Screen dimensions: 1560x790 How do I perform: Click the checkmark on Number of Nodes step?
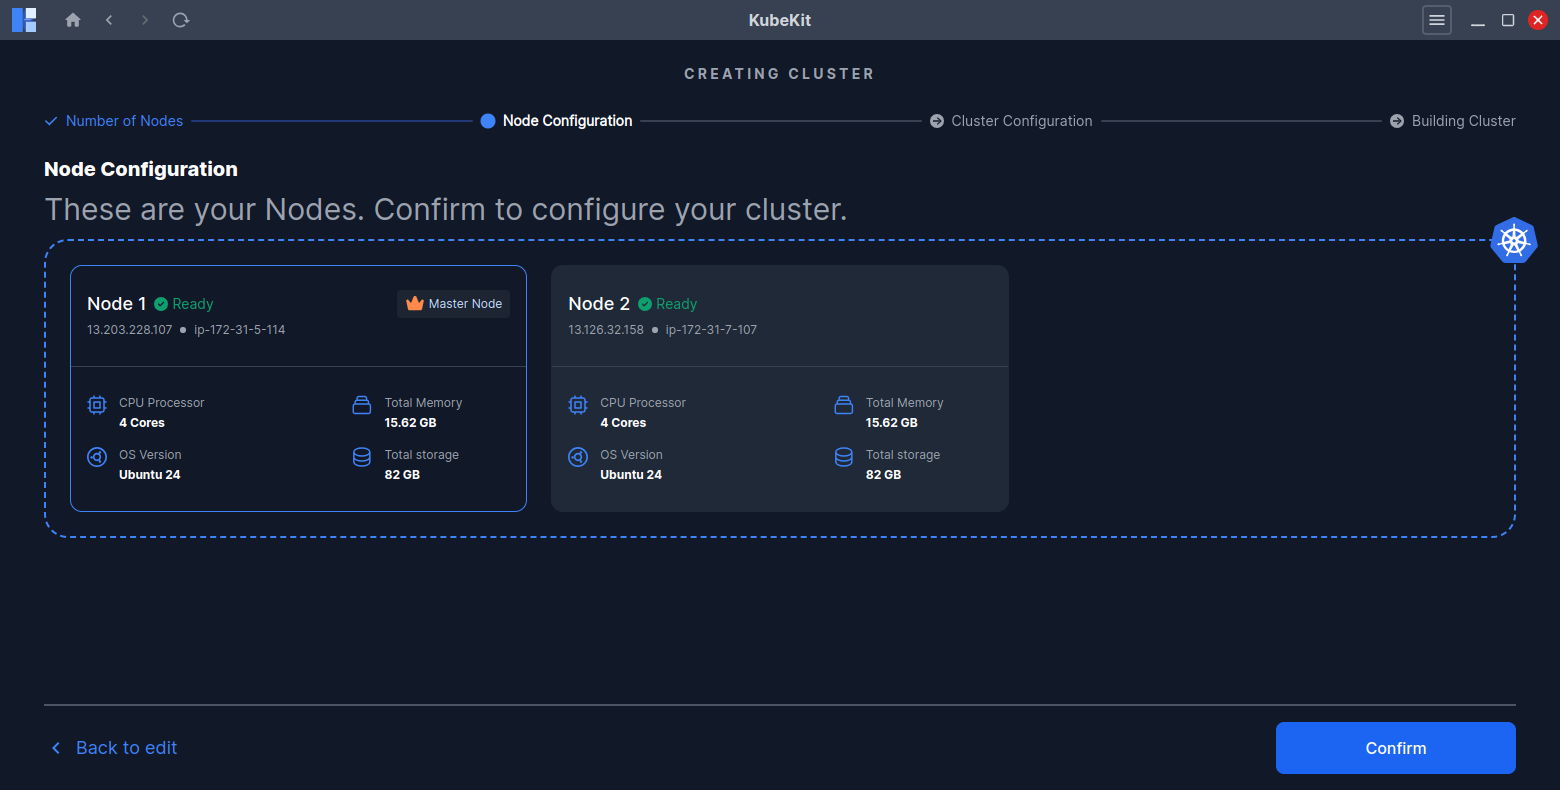point(50,120)
